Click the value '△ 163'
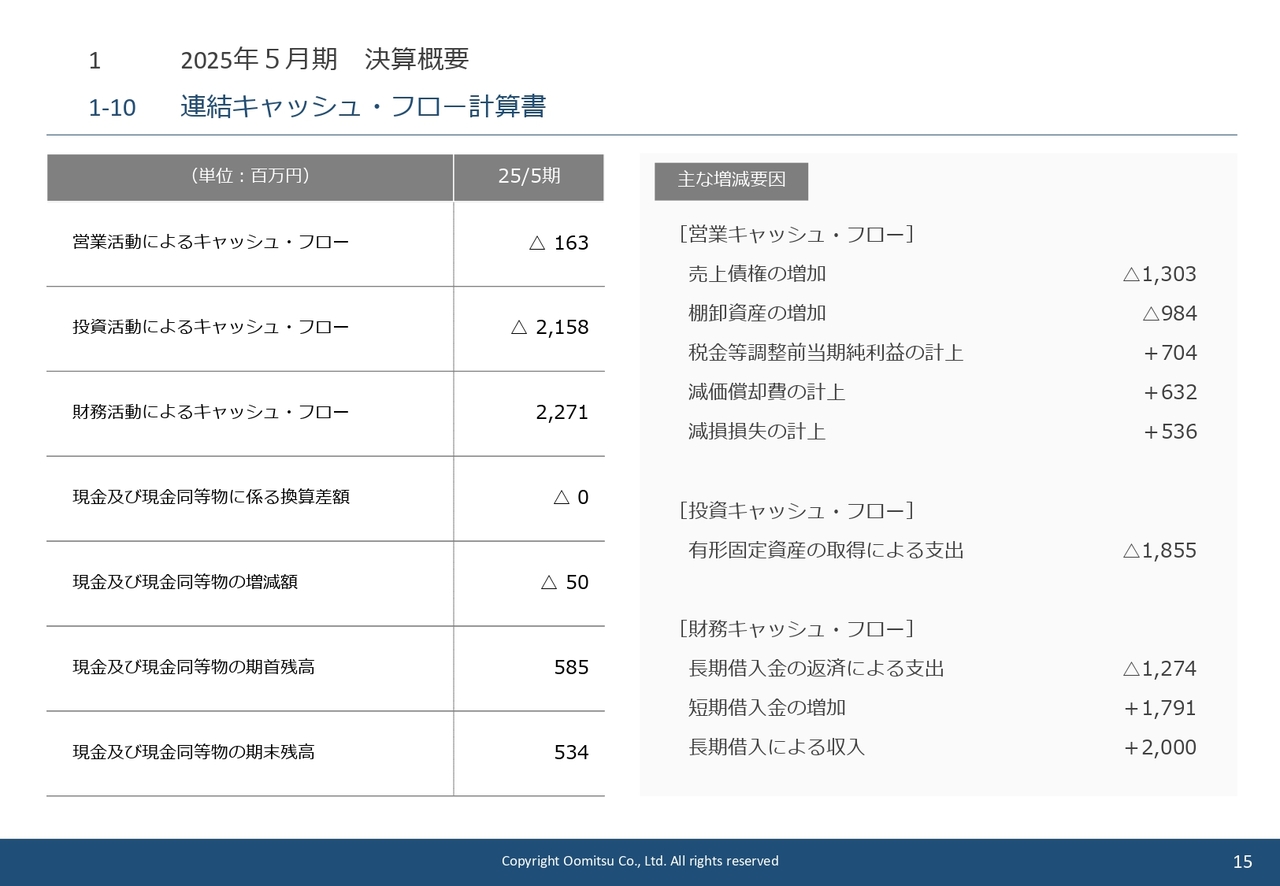 (x=558, y=243)
